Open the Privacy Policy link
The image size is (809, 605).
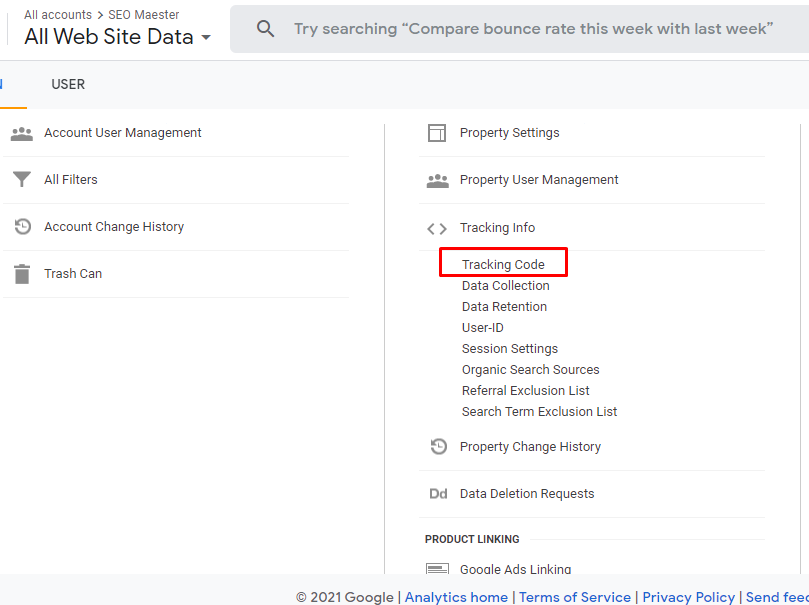[688, 597]
